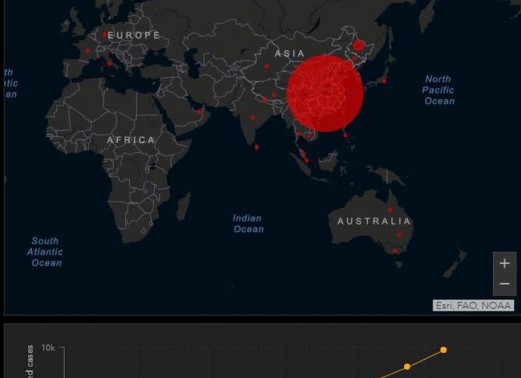Click the red case dot over Japan

tap(384, 81)
